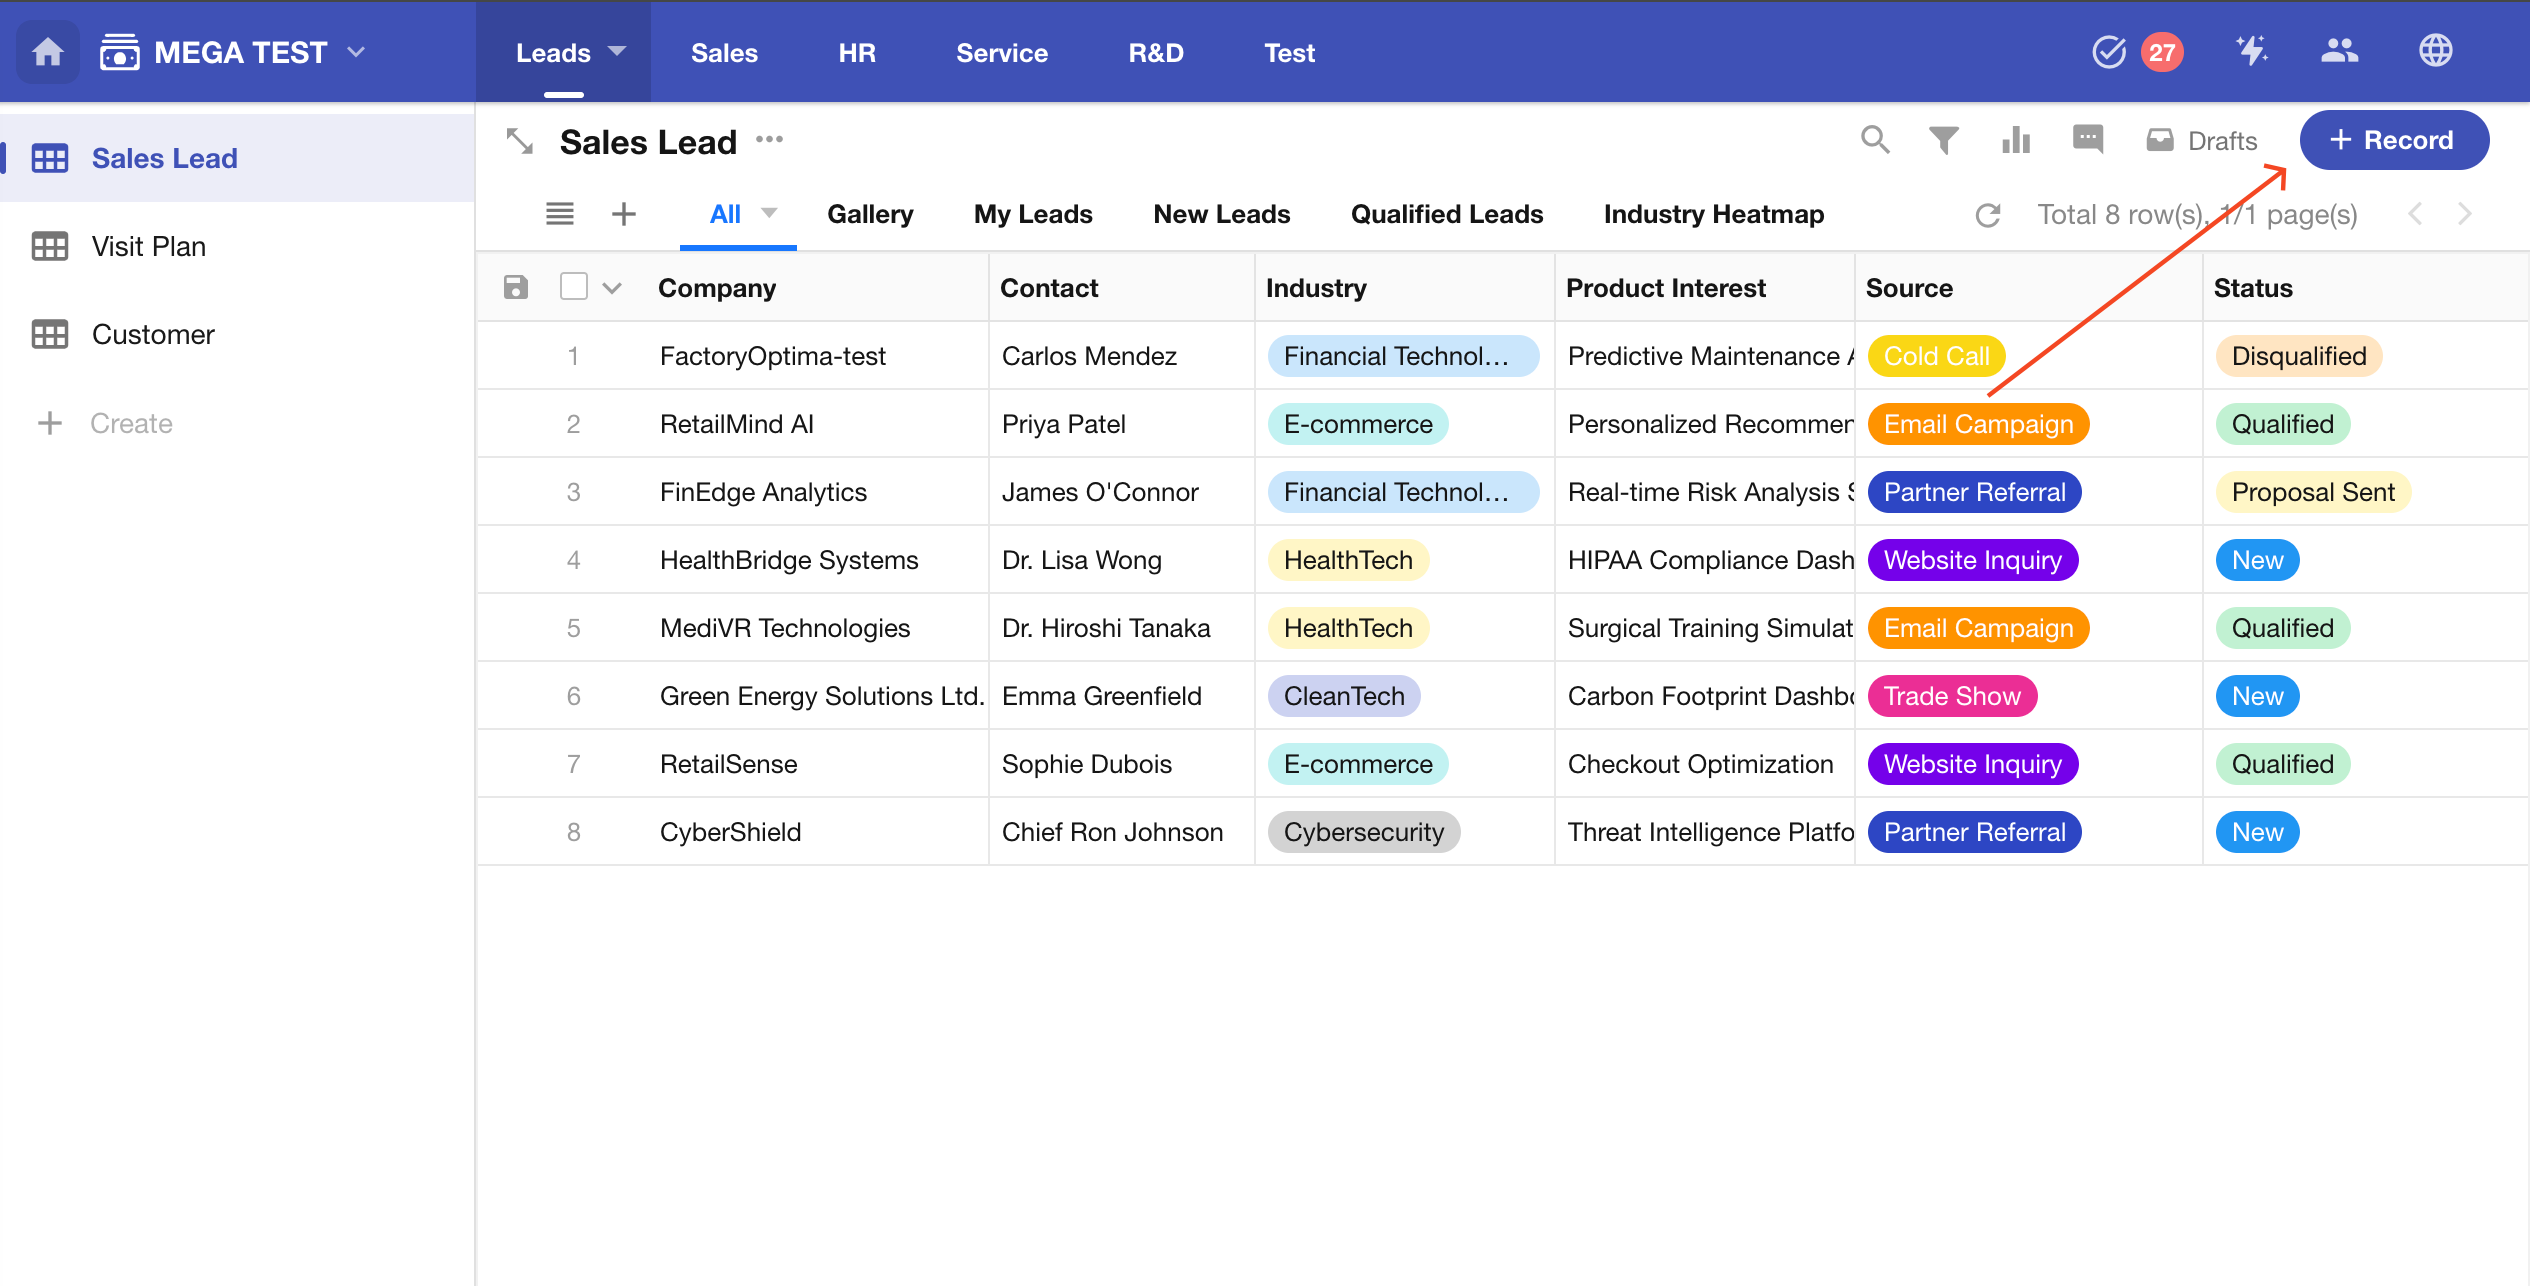Click the globe language icon
Screen dimensions: 2530x1286
(x=2435, y=51)
